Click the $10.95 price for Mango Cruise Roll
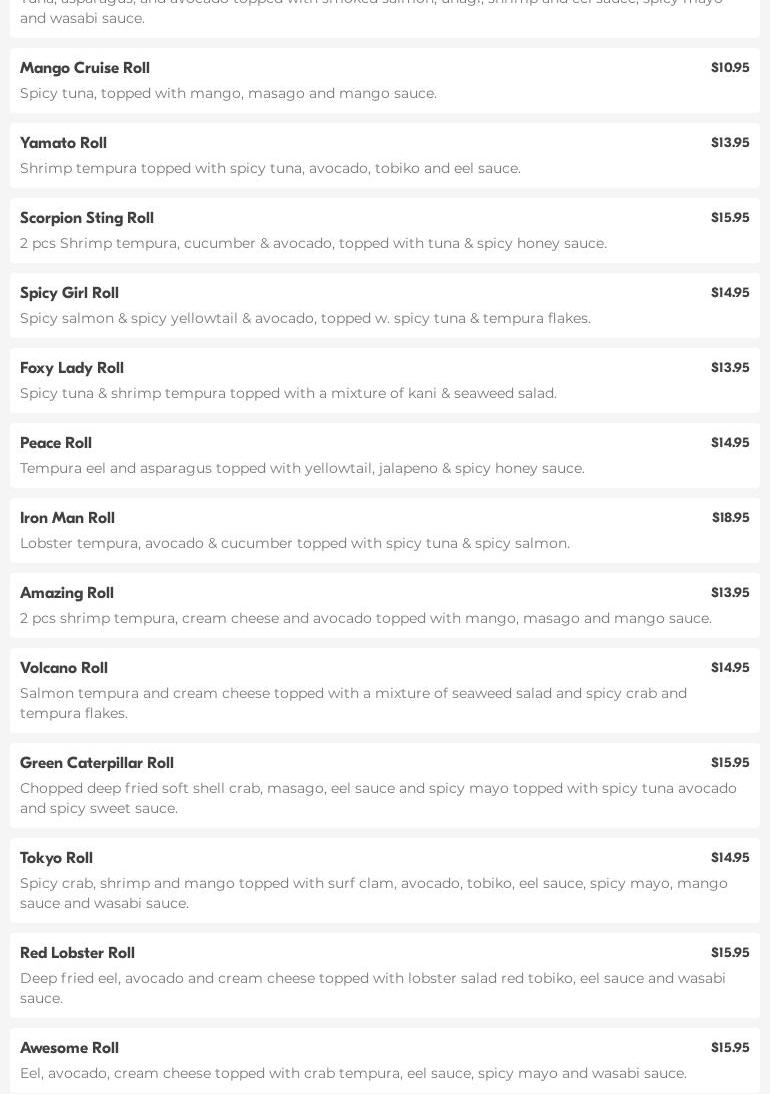 tap(730, 68)
